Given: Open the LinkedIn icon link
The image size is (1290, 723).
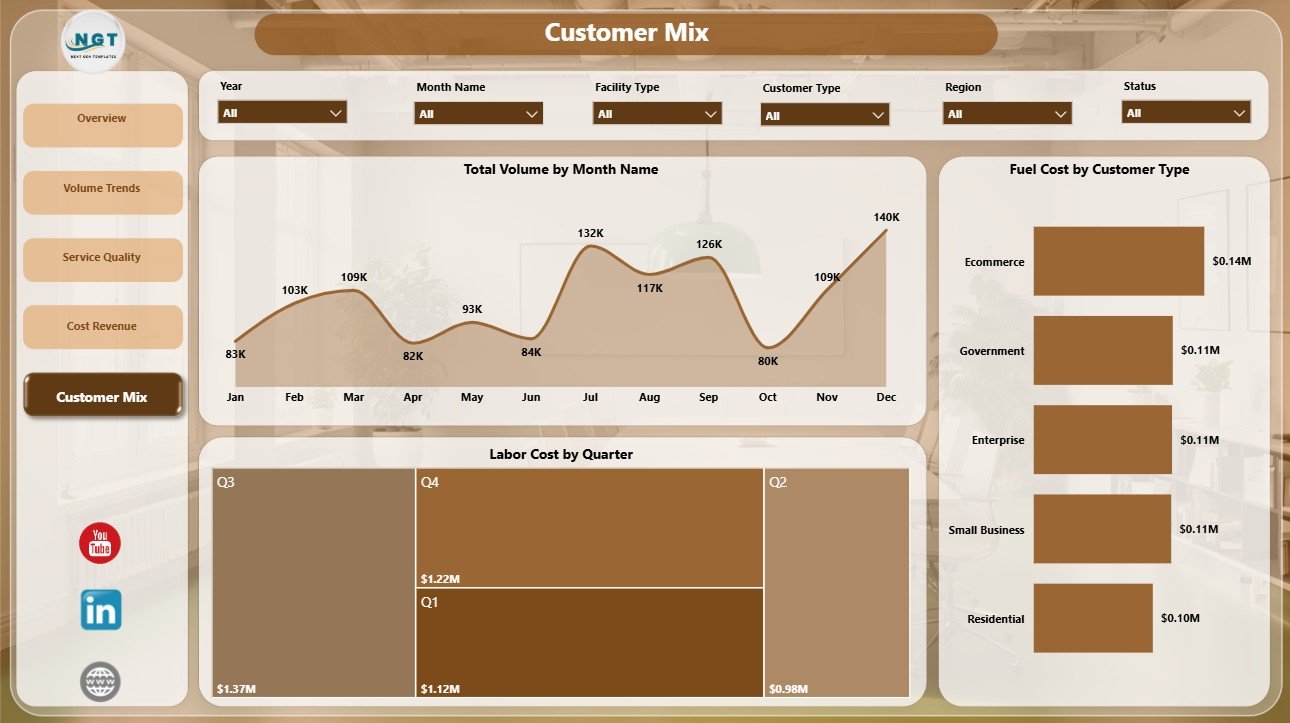Looking at the screenshot, I should [x=101, y=609].
